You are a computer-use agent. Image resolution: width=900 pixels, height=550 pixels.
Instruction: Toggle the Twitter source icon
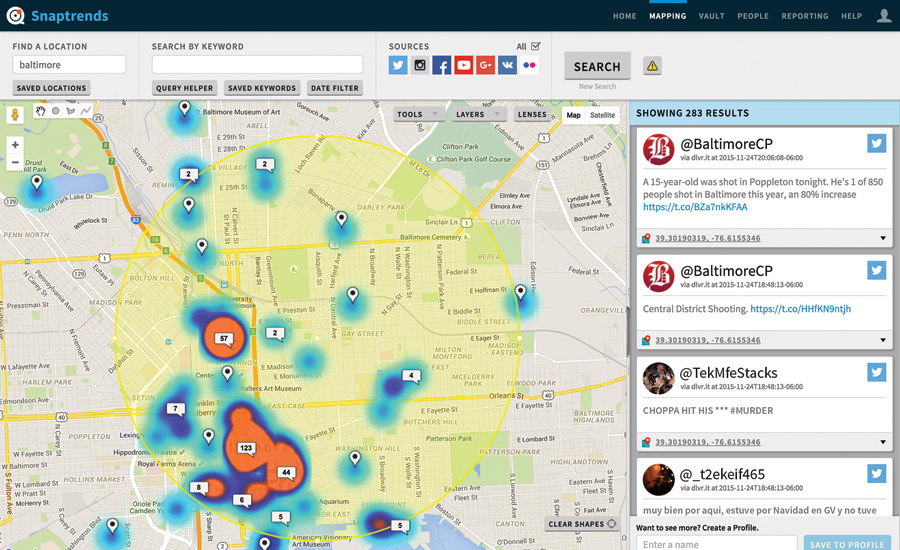398,65
